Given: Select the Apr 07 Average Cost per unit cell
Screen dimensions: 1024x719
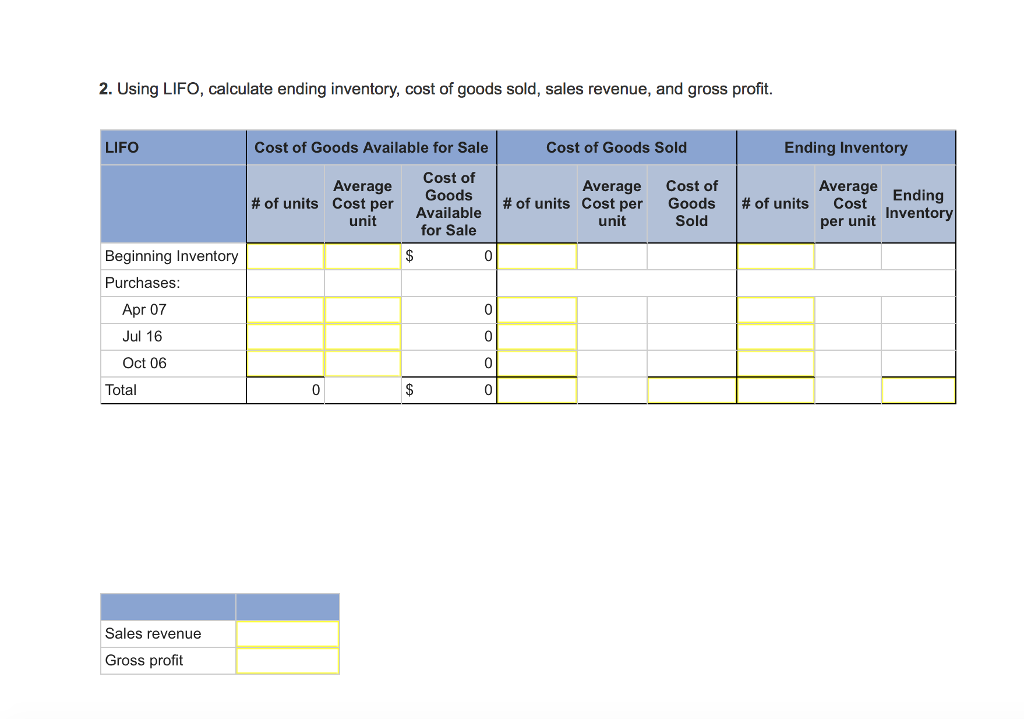Looking at the screenshot, I should (x=362, y=309).
